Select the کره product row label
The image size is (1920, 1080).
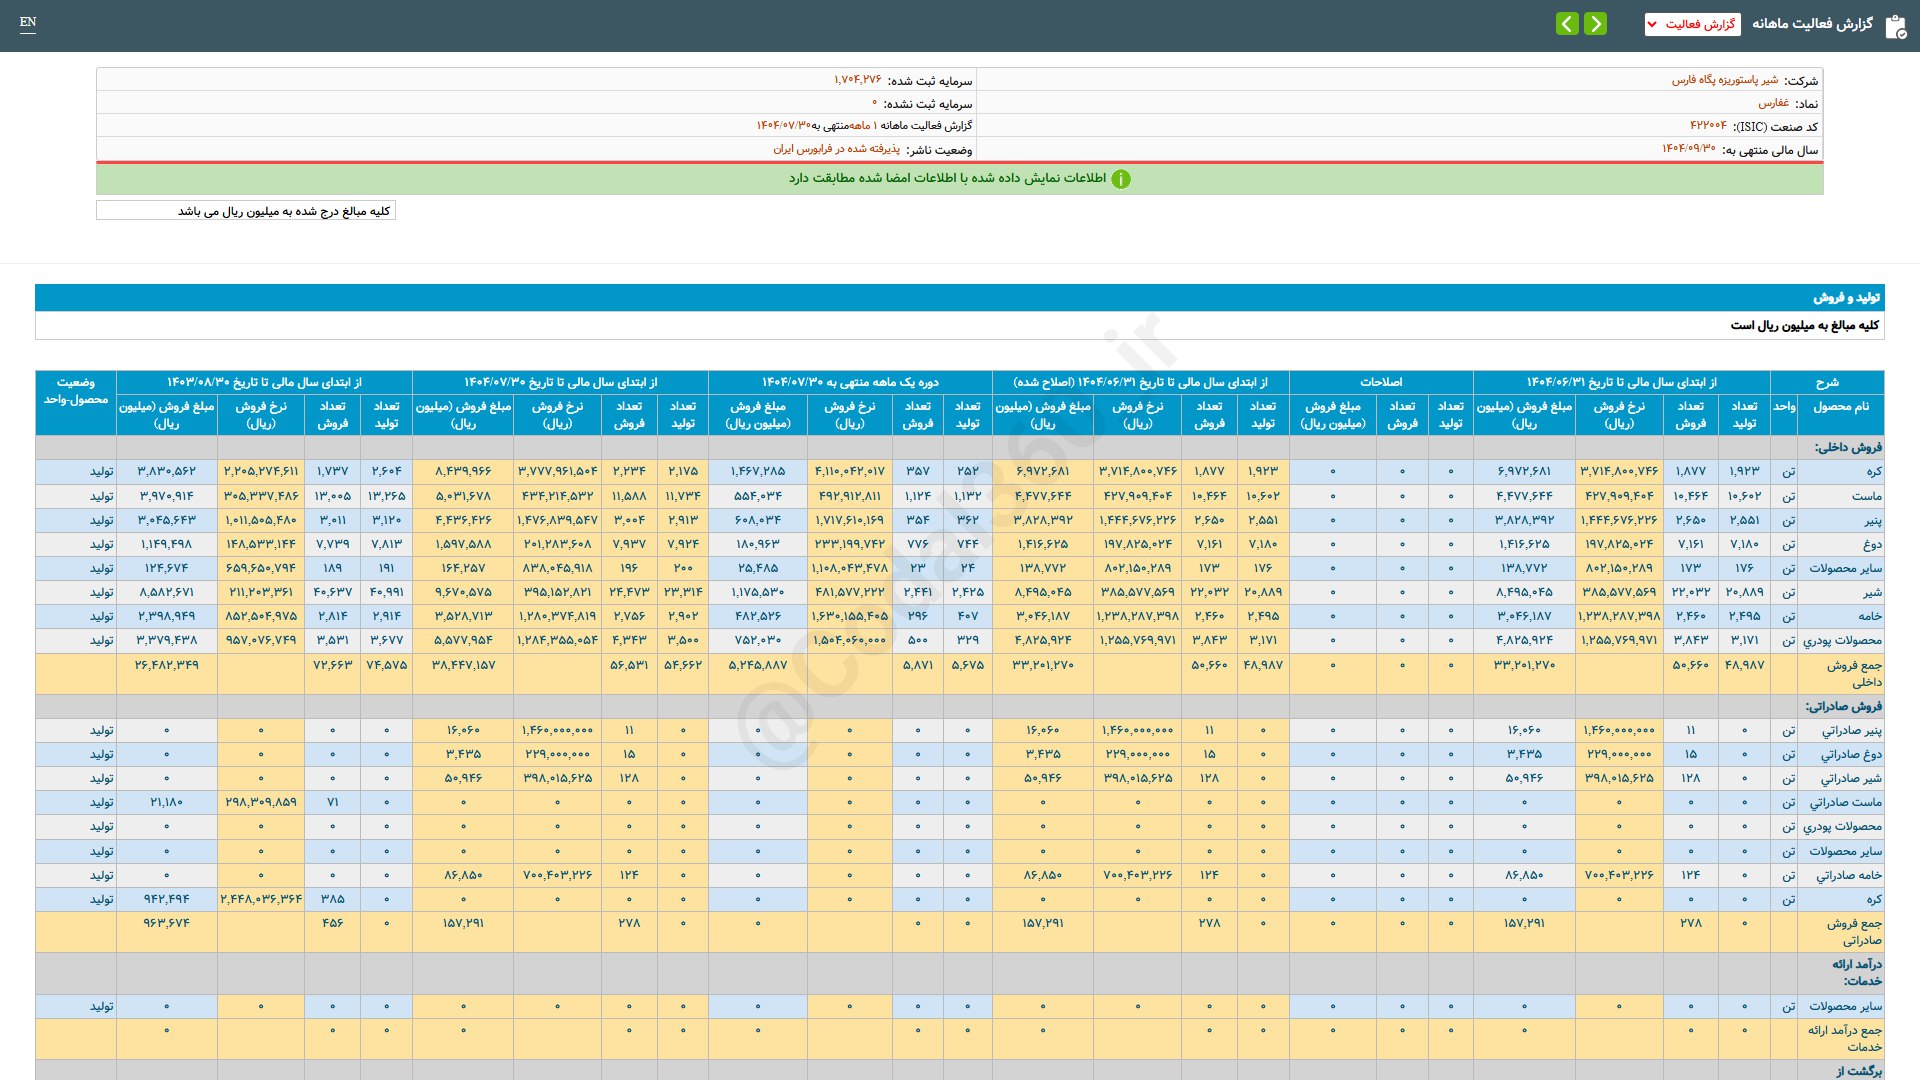[1873, 471]
